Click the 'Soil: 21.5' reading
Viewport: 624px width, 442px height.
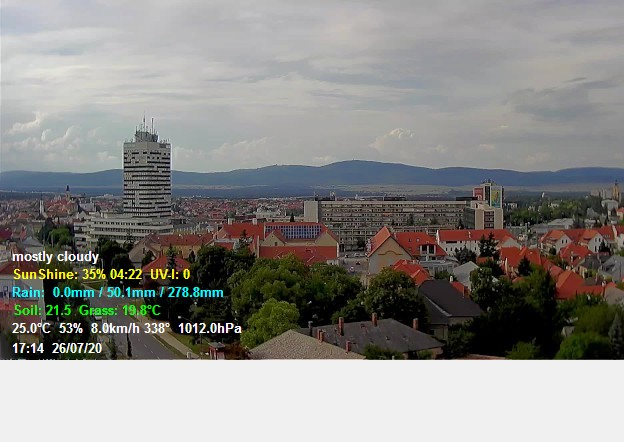pos(43,310)
